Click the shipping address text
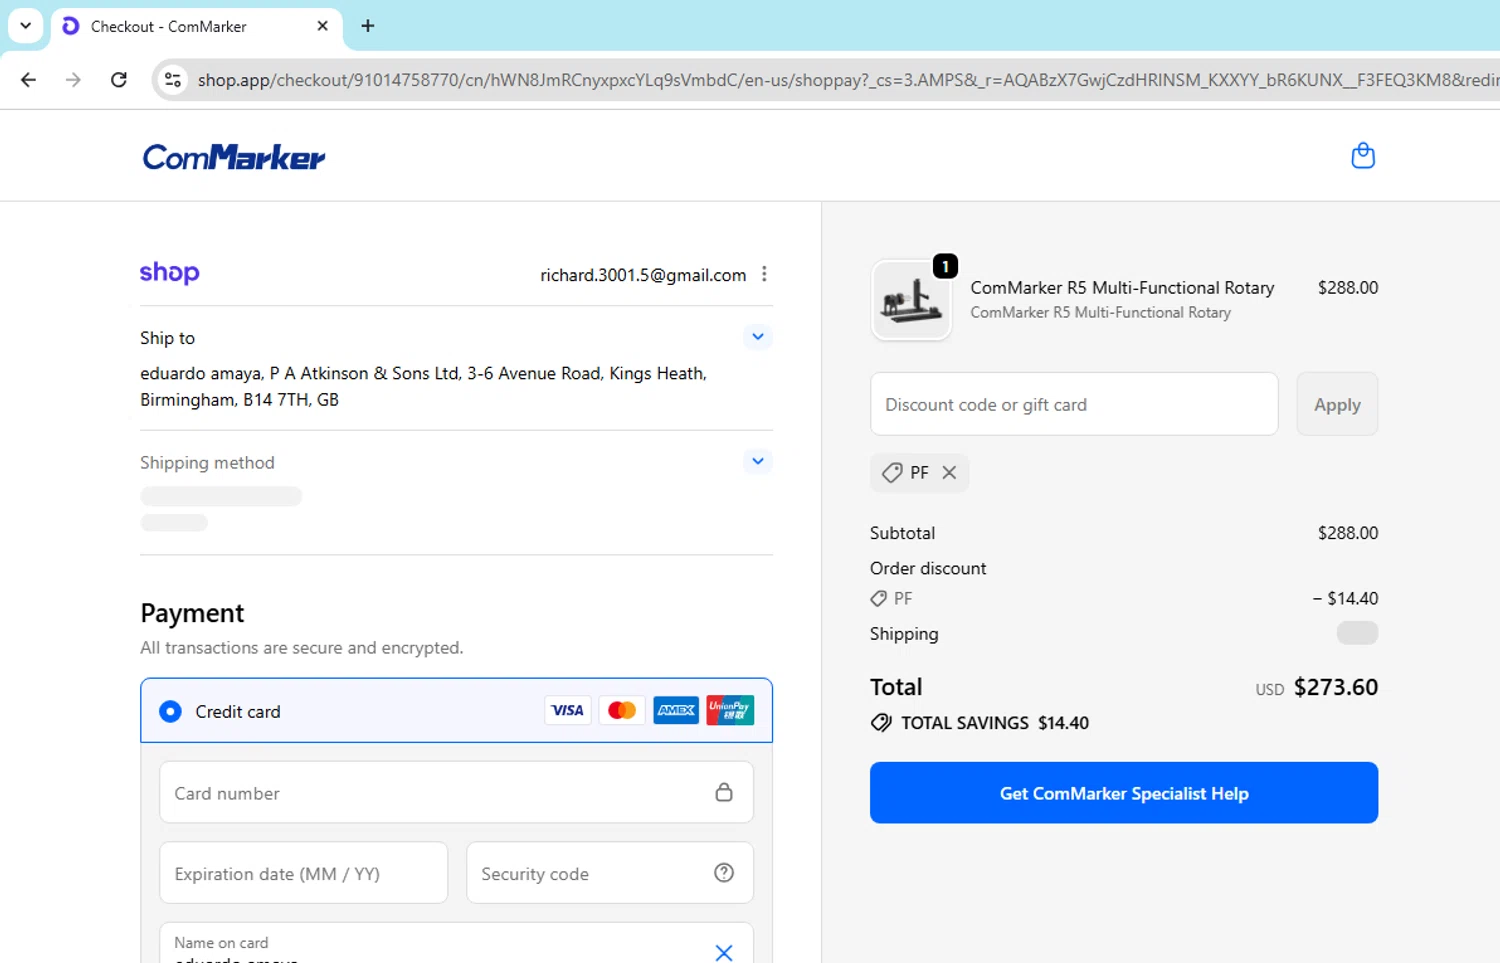 (423, 386)
